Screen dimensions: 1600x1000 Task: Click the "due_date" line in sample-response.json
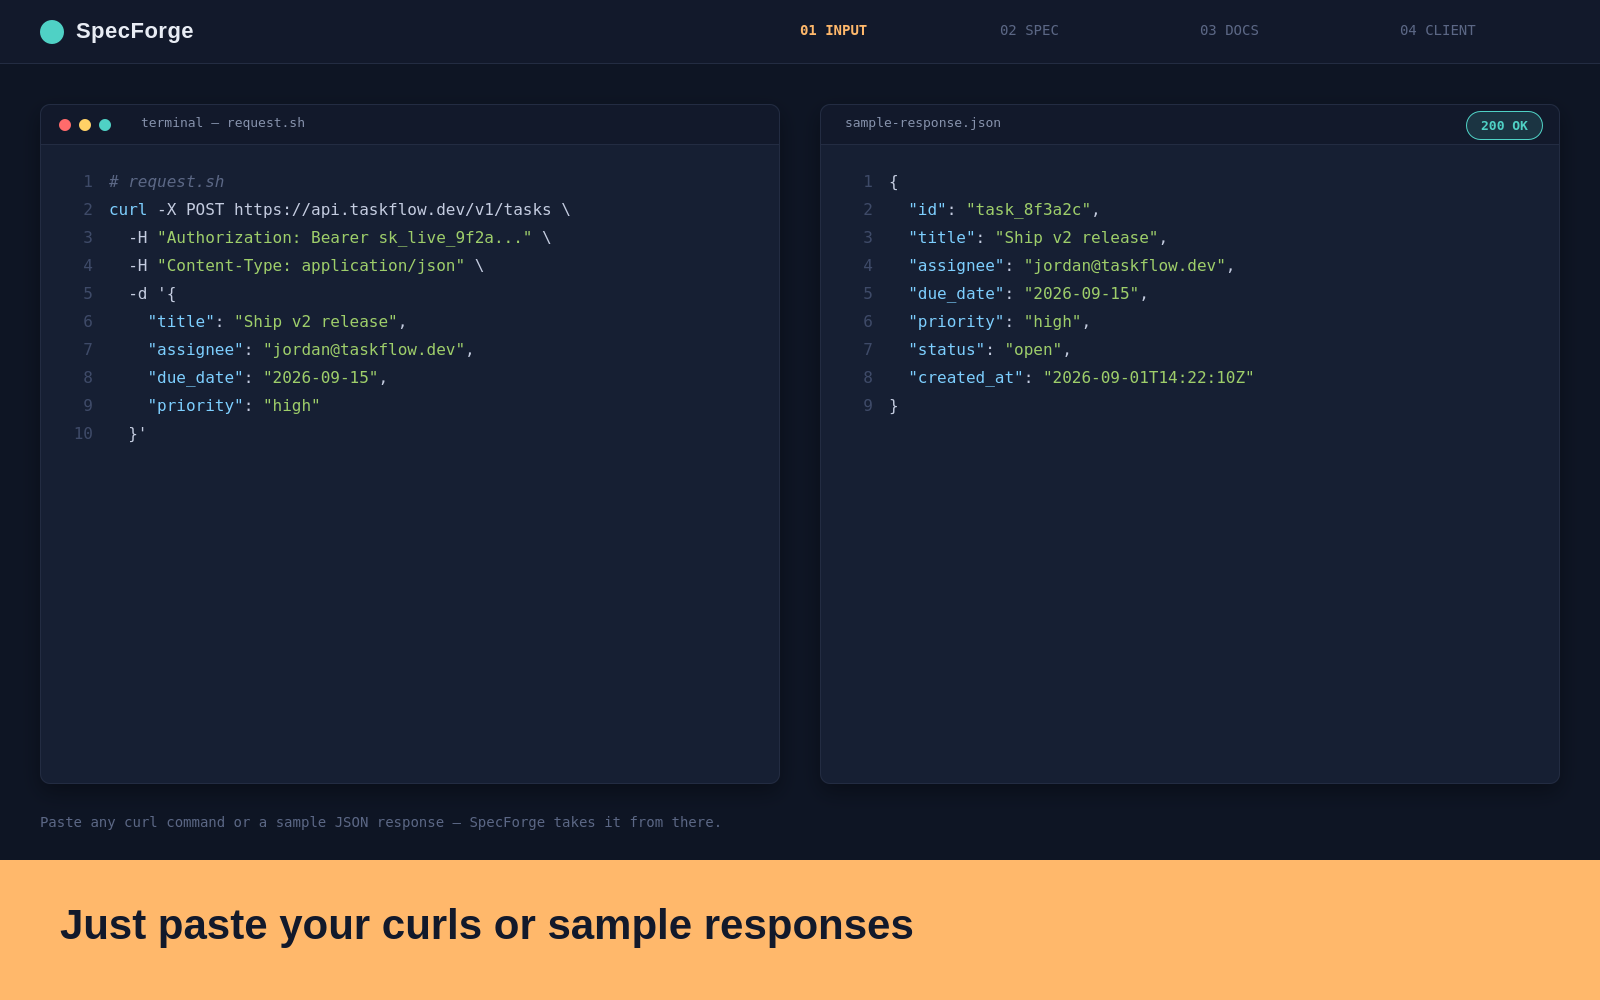1029,294
